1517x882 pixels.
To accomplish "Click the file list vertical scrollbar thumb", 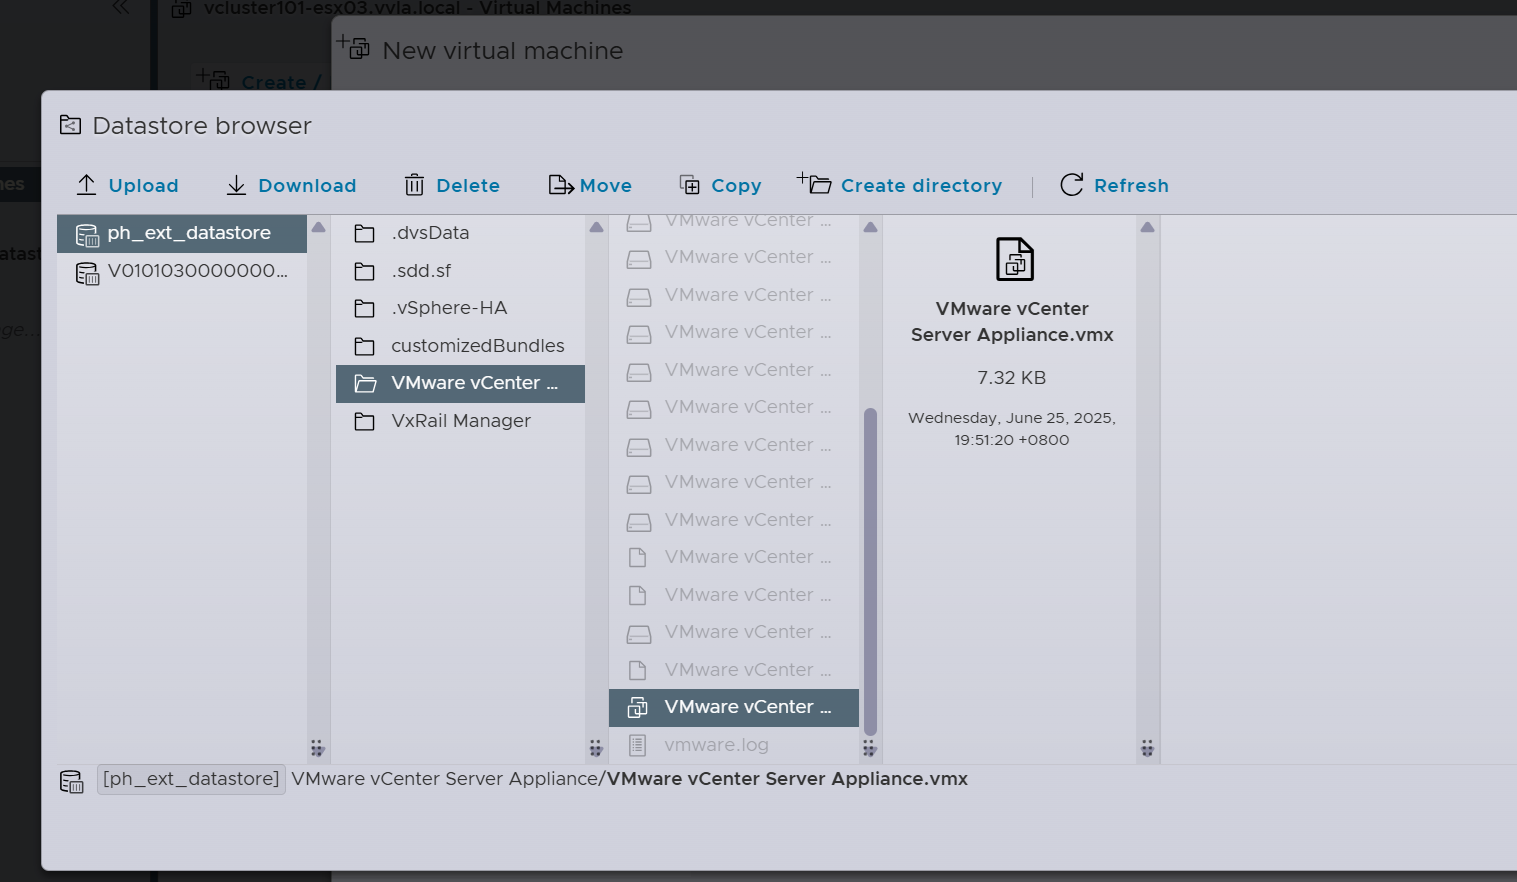I will [x=870, y=570].
